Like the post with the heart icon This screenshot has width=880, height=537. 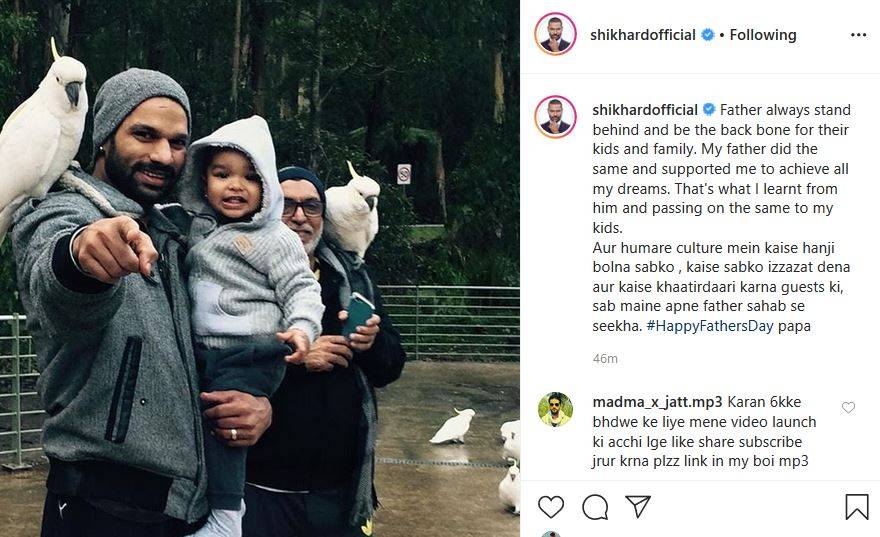click(551, 507)
